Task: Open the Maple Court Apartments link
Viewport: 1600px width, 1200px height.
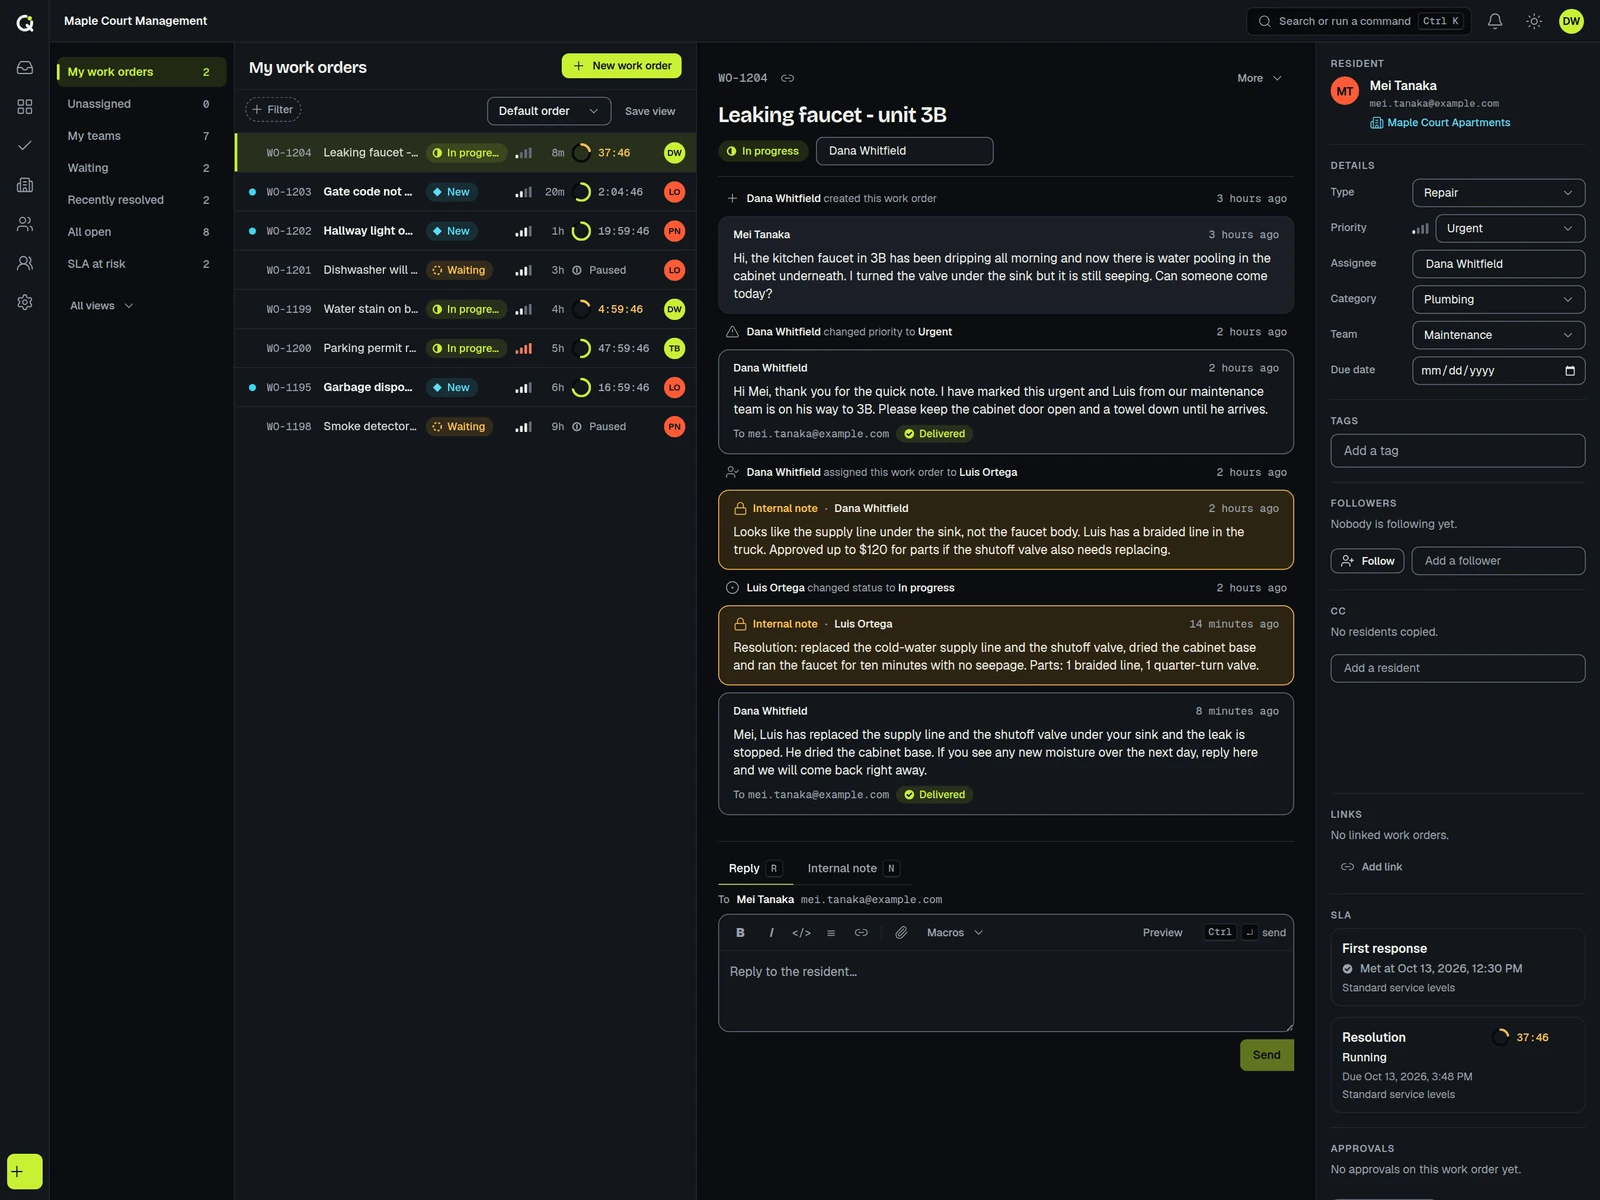Action: pos(1440,123)
